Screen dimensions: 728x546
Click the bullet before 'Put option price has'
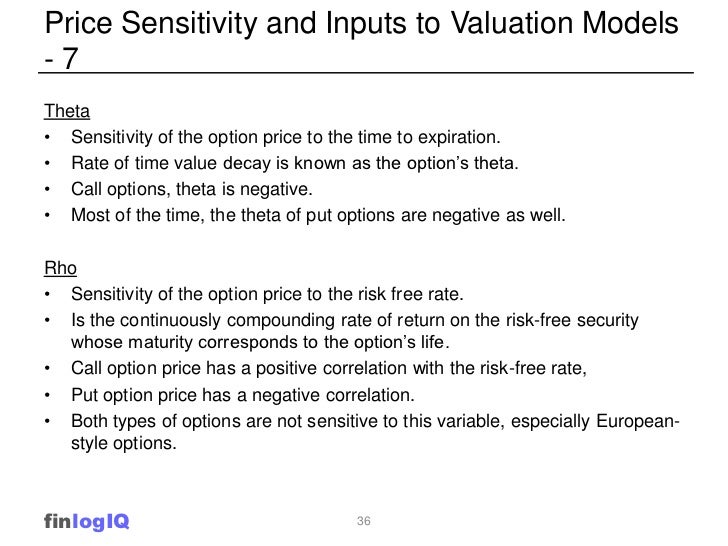pos(47,396)
